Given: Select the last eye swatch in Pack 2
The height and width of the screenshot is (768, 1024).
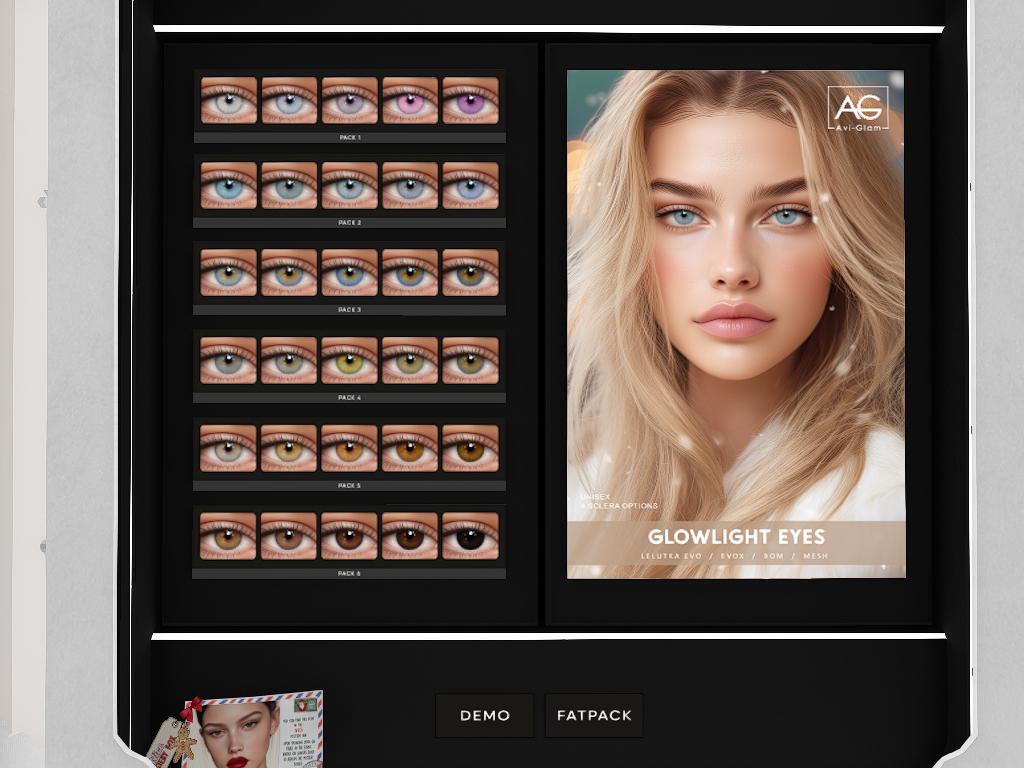Looking at the screenshot, I should 470,186.
